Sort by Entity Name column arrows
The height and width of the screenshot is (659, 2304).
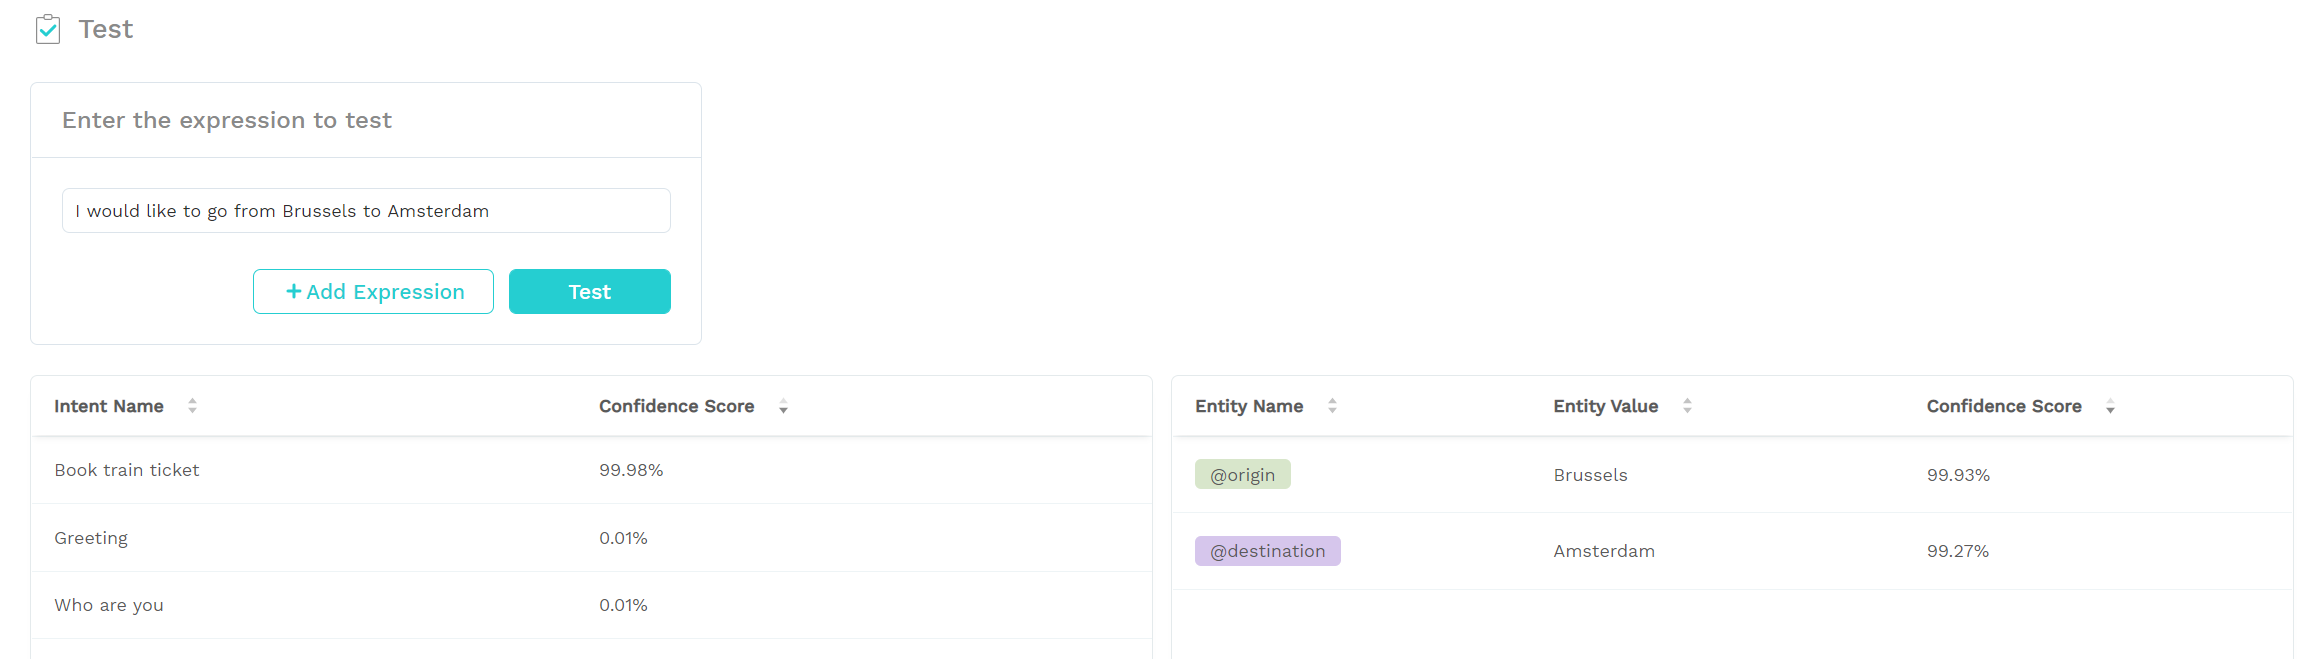tap(1332, 406)
